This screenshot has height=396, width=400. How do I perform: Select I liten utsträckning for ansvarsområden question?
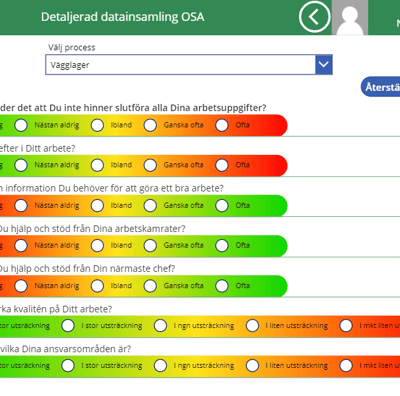pos(252,365)
